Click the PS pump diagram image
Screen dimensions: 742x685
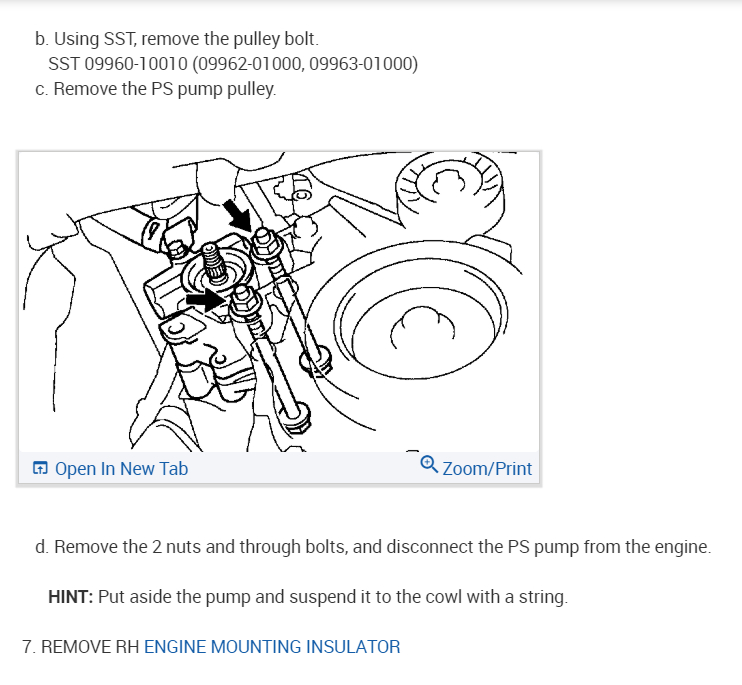click(279, 302)
